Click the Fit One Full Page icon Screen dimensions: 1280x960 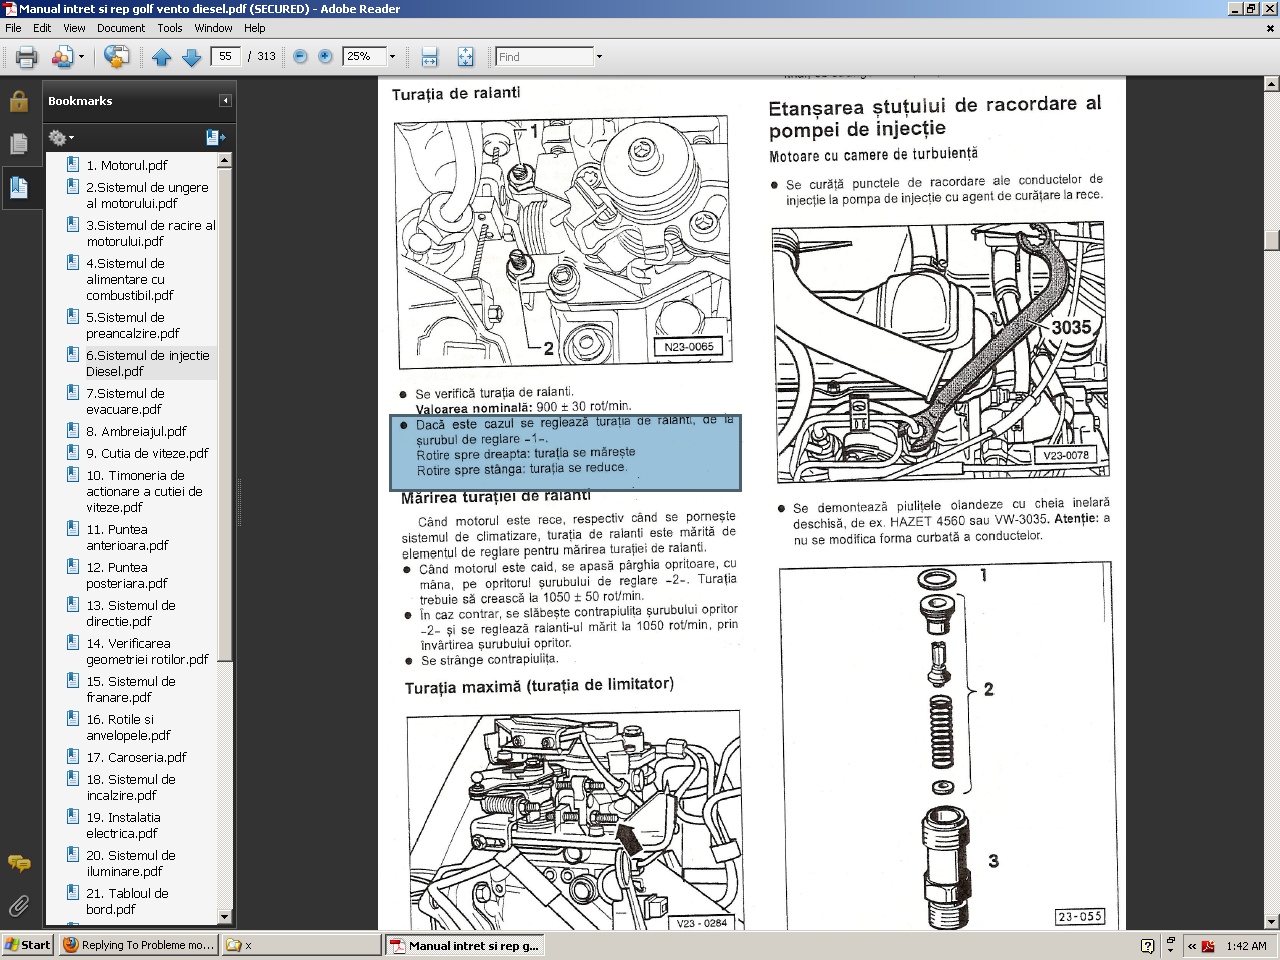(x=465, y=57)
